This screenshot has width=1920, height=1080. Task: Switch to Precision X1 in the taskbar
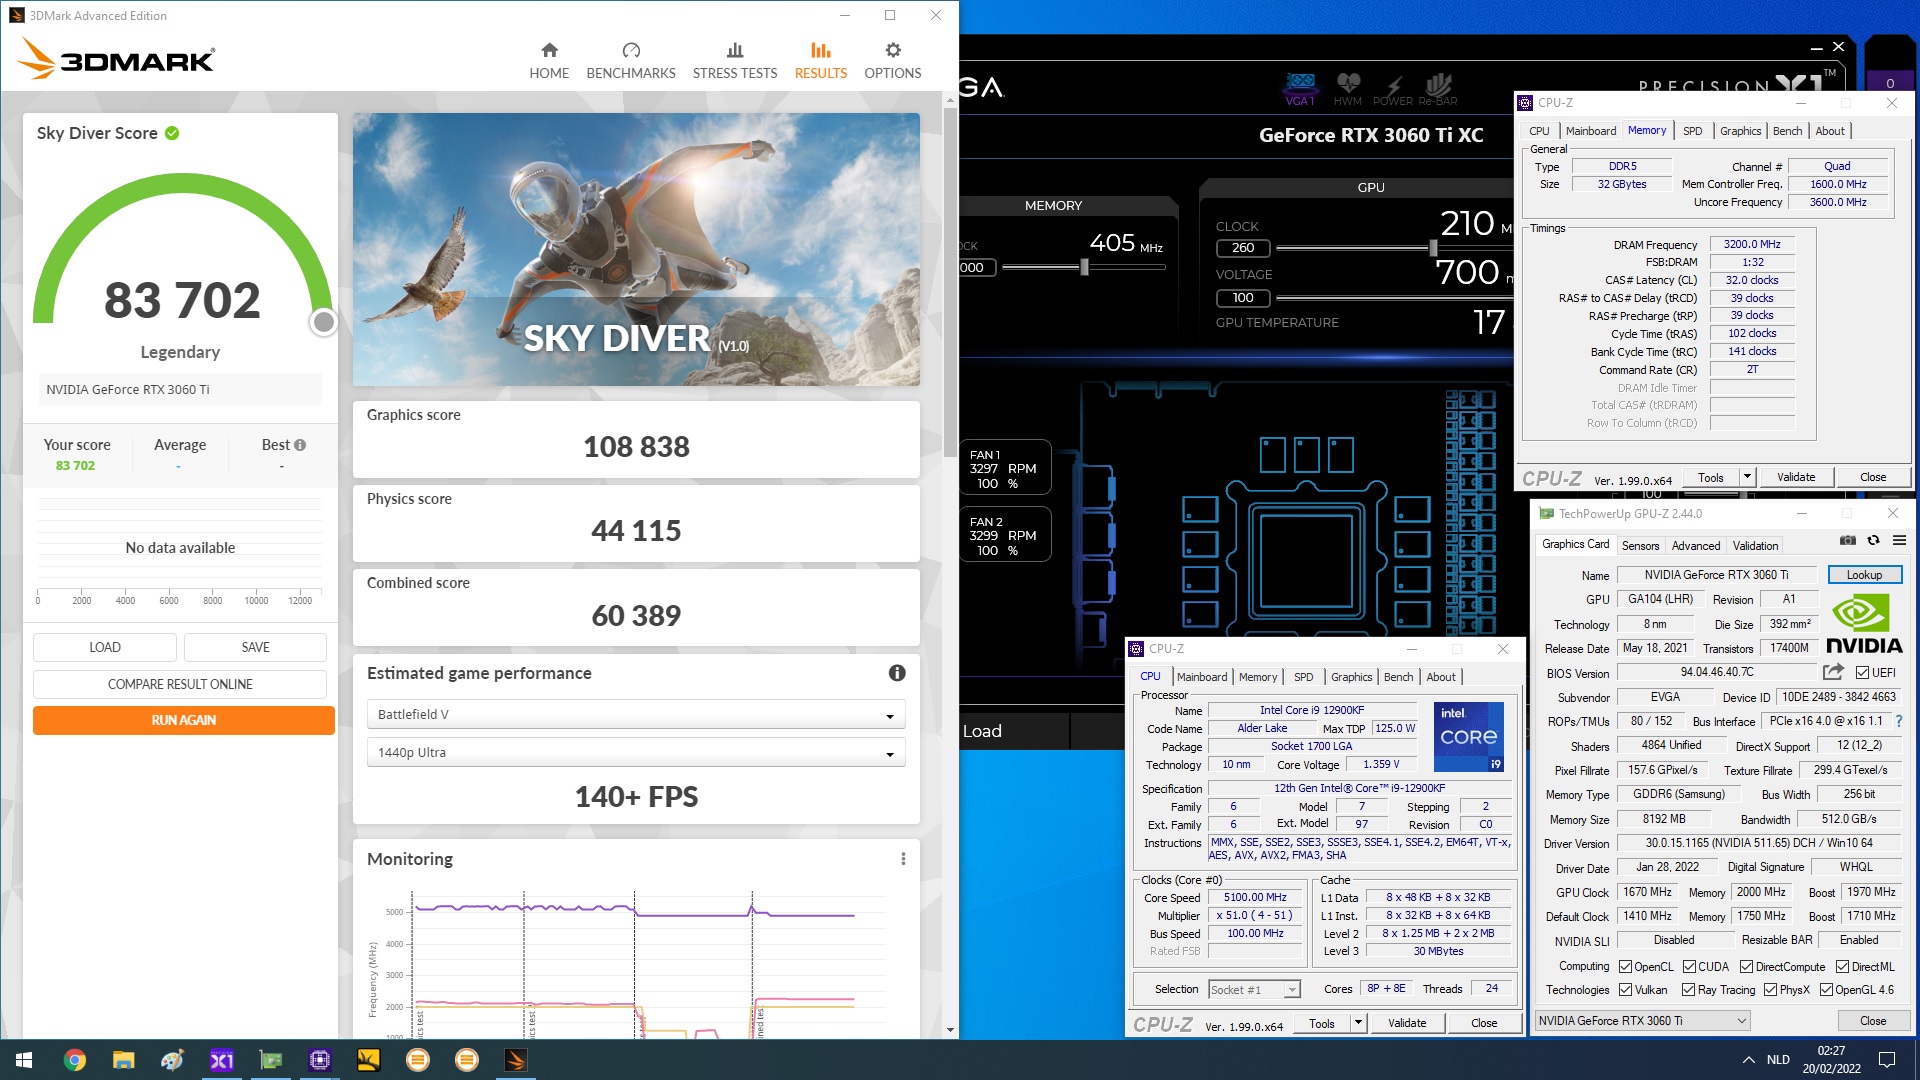coord(221,1060)
